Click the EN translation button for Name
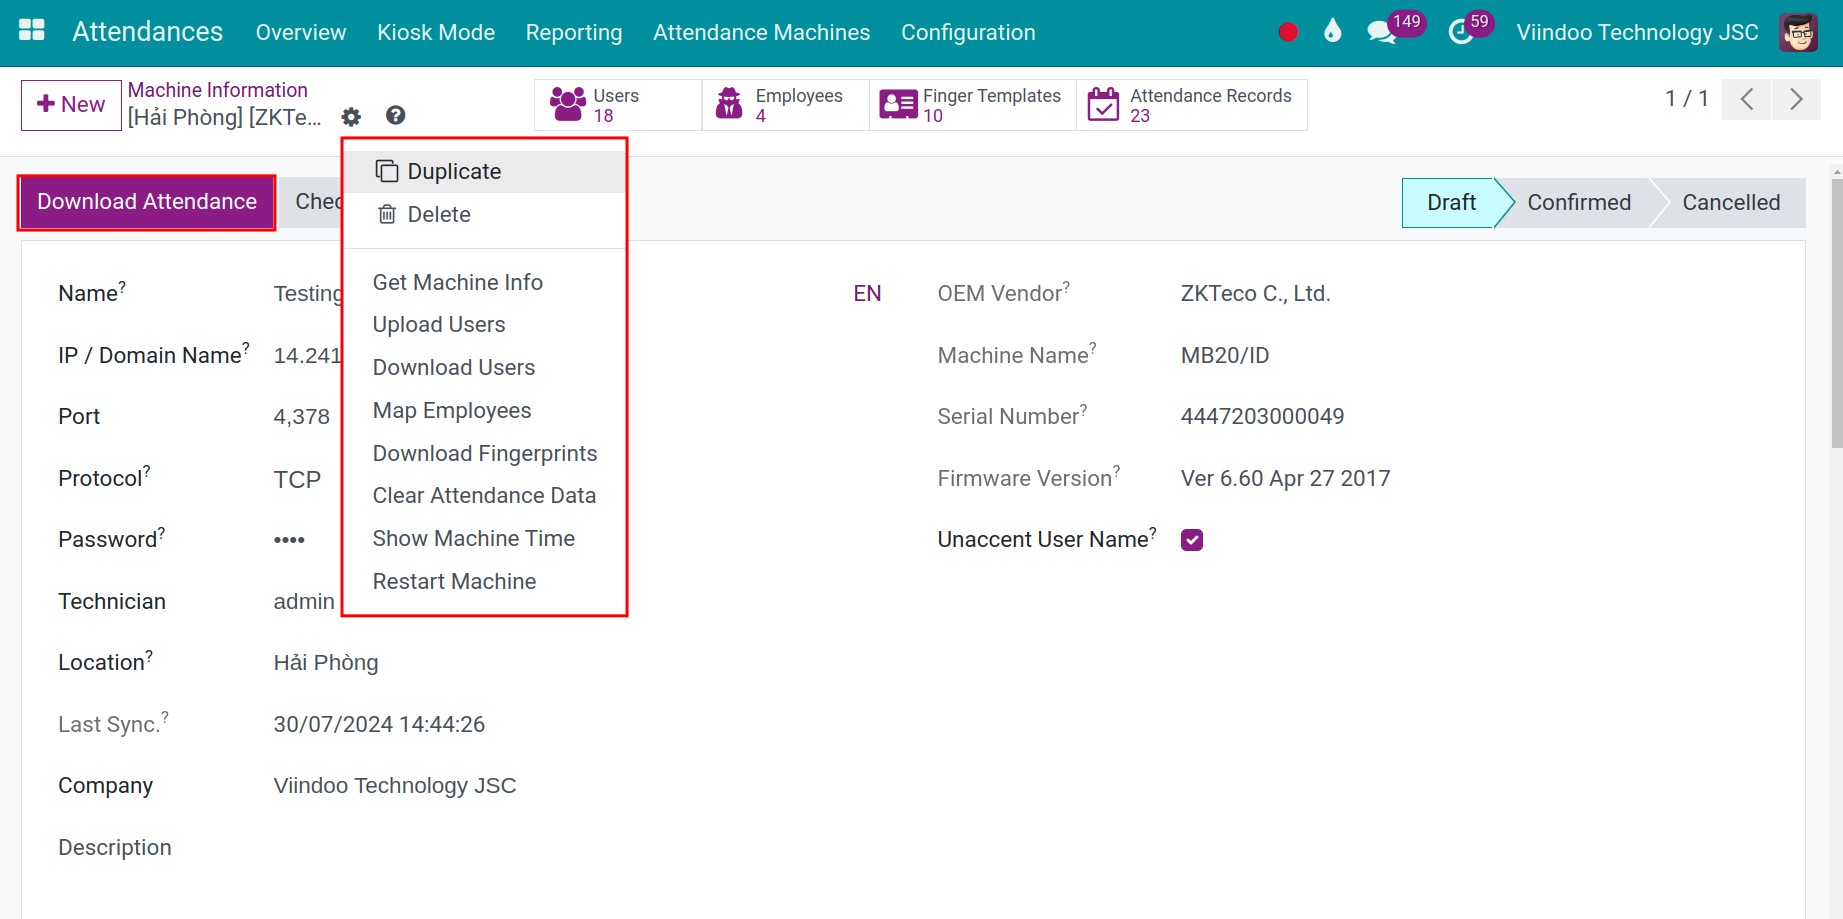 point(867,294)
